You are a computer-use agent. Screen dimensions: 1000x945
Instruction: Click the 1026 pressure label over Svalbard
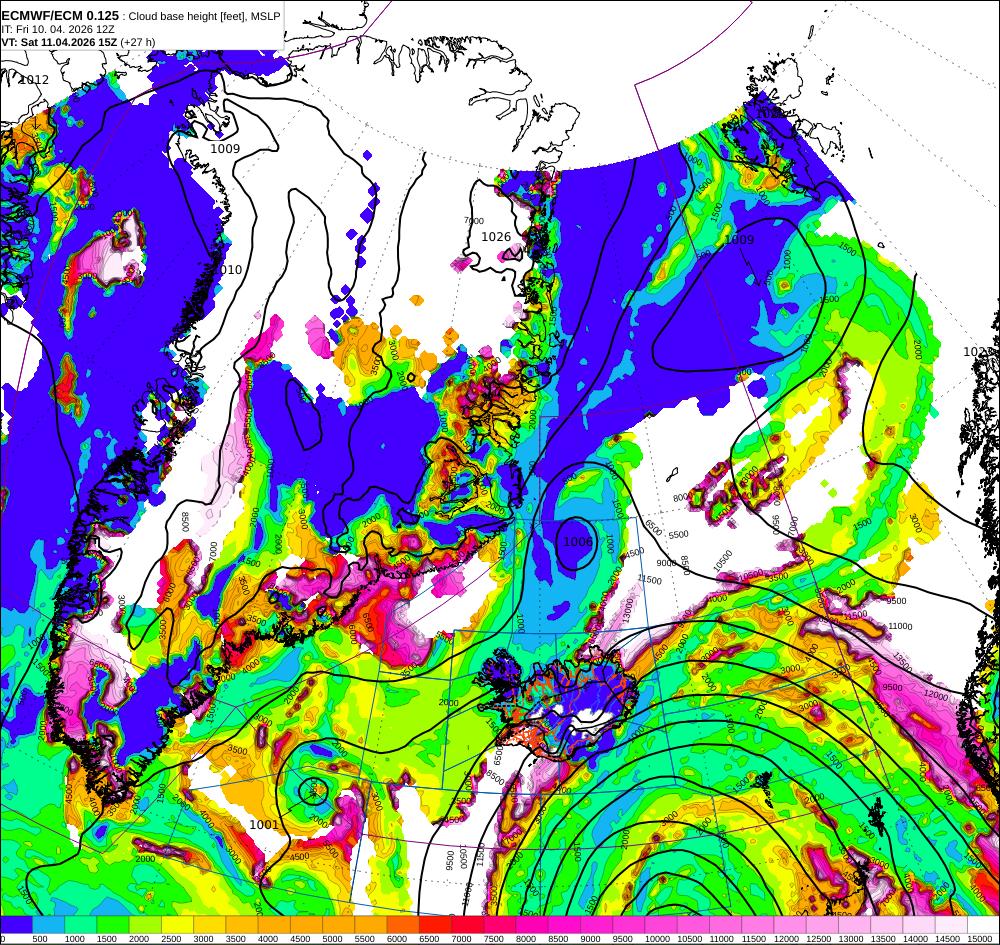coord(496,237)
